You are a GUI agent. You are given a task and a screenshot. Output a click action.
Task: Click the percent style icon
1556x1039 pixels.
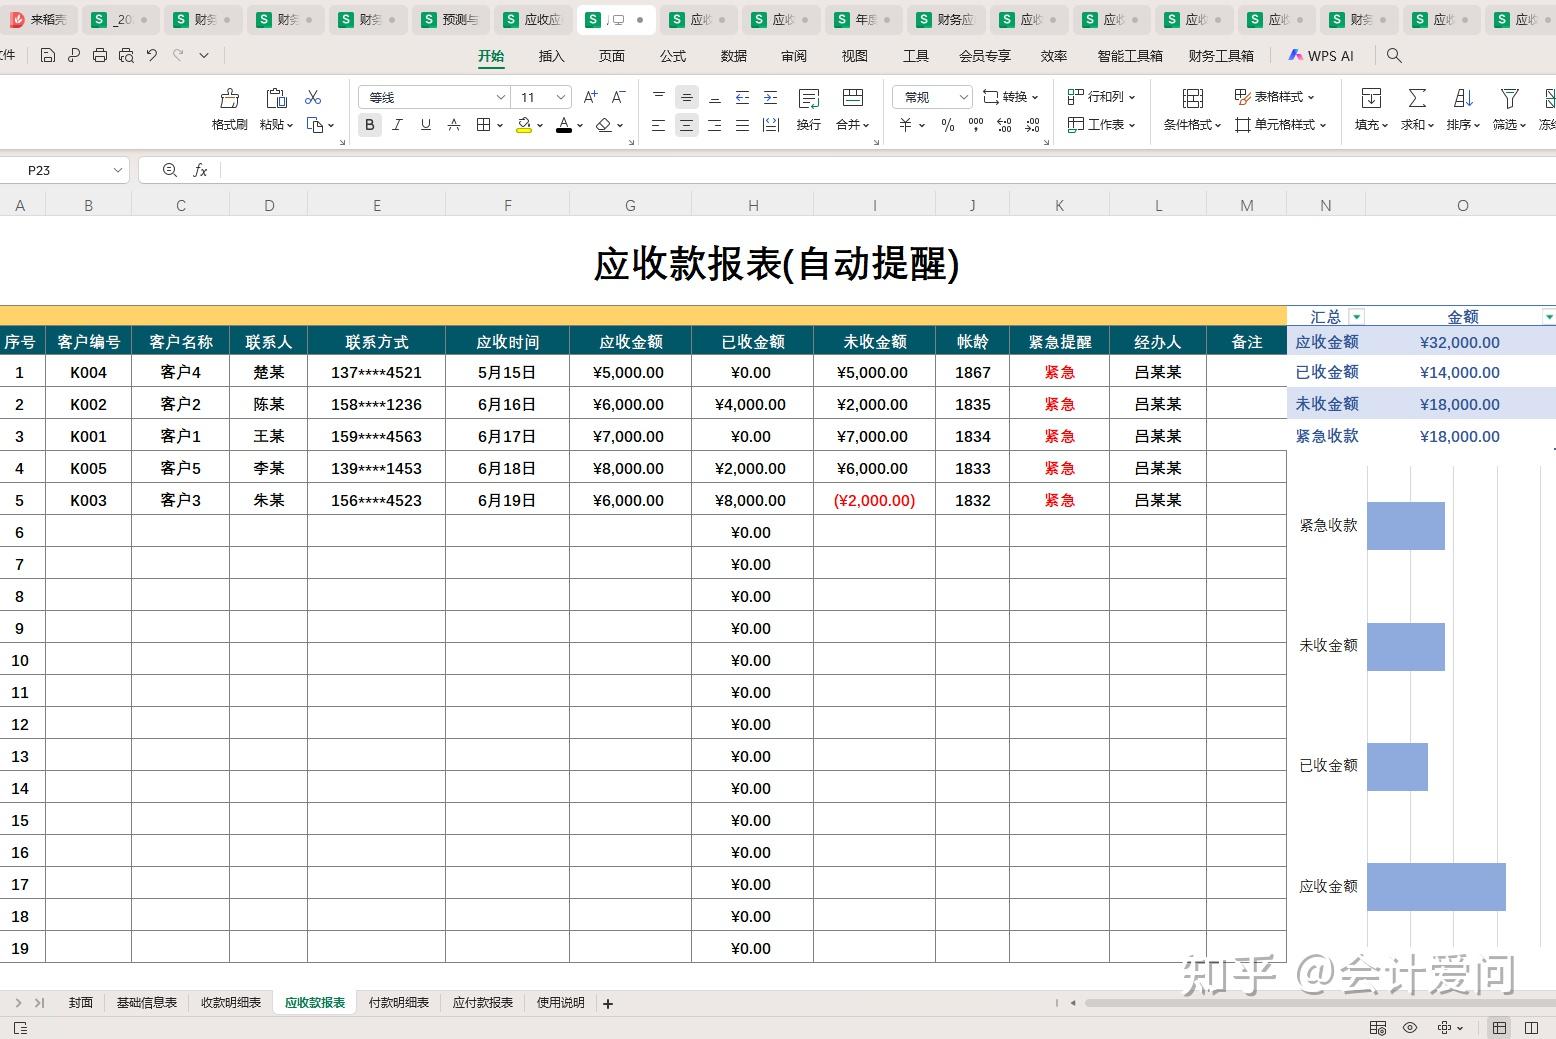click(948, 125)
